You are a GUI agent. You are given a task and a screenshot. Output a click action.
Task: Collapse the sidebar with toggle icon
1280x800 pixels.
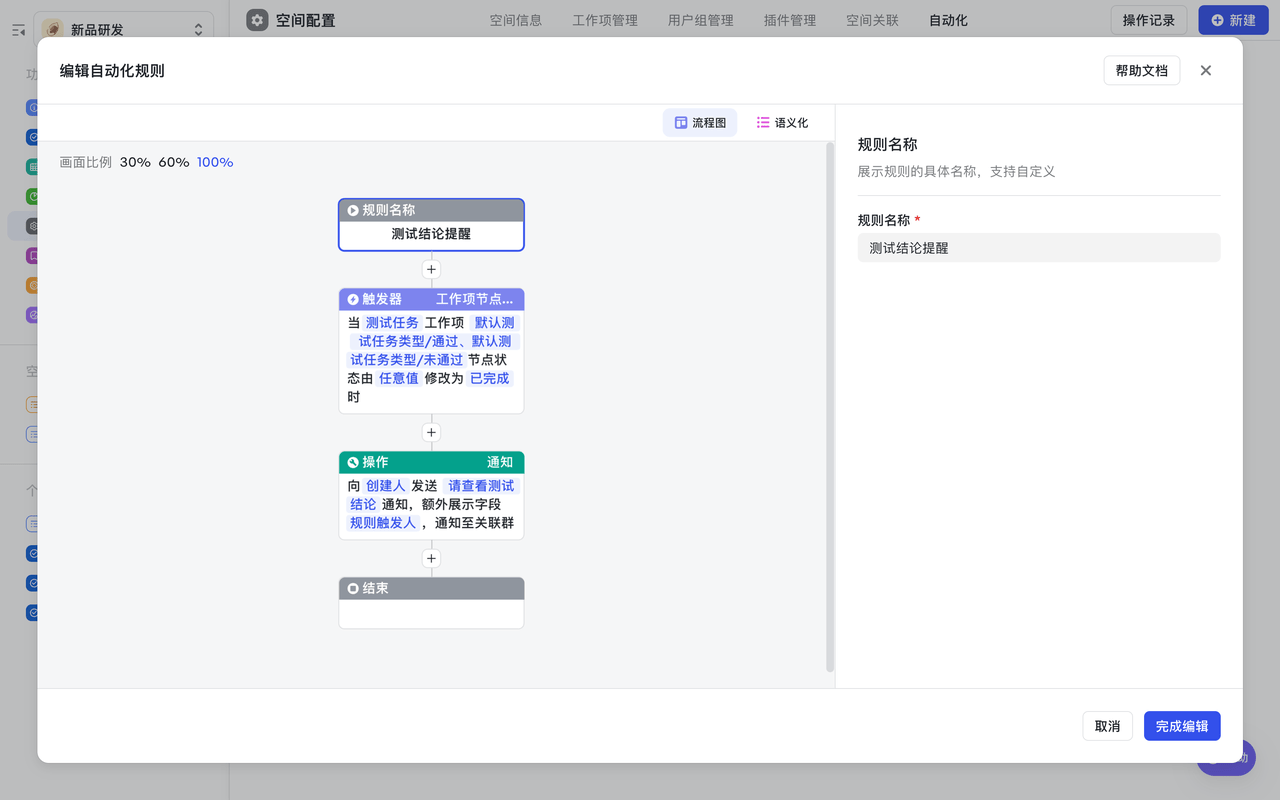(18, 30)
